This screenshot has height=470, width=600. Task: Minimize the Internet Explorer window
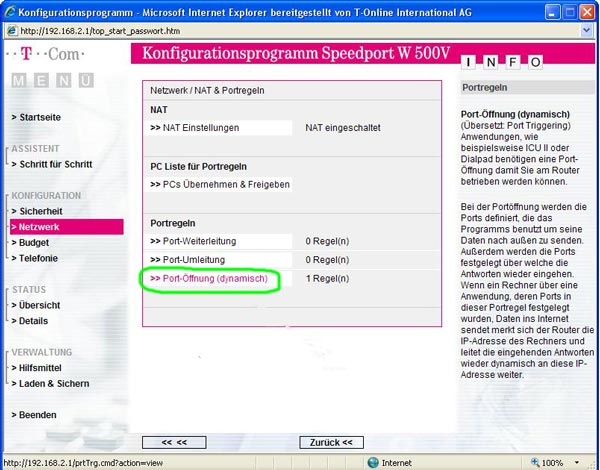[x=552, y=12]
